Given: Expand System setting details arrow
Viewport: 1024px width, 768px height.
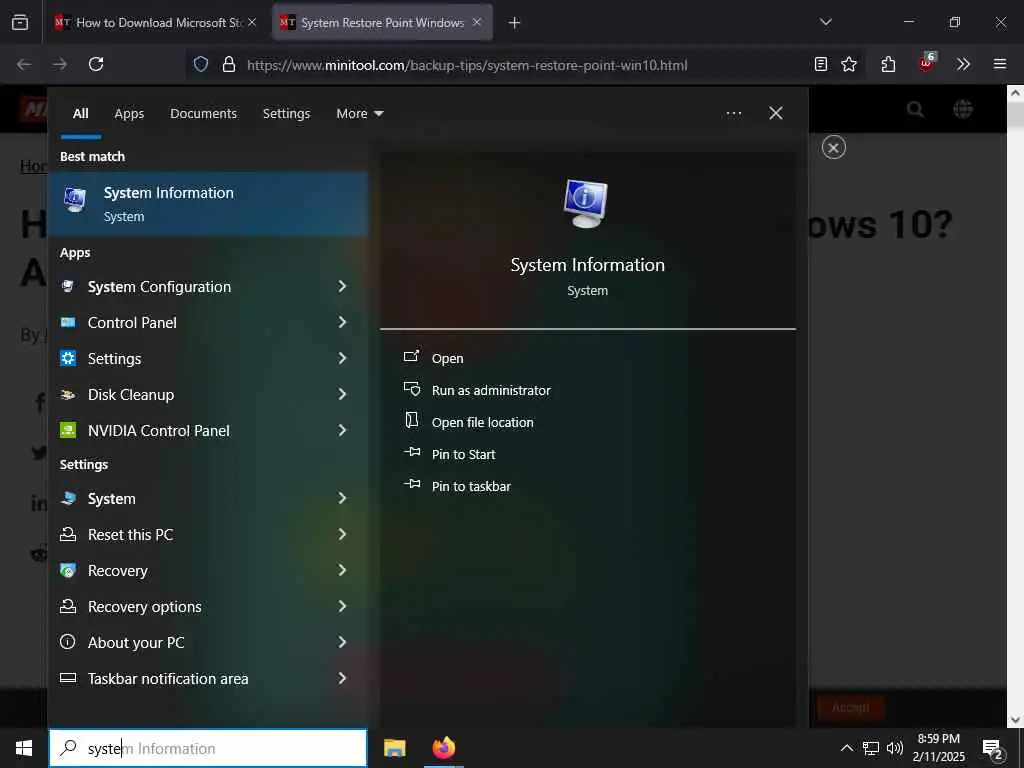Looking at the screenshot, I should (342, 498).
